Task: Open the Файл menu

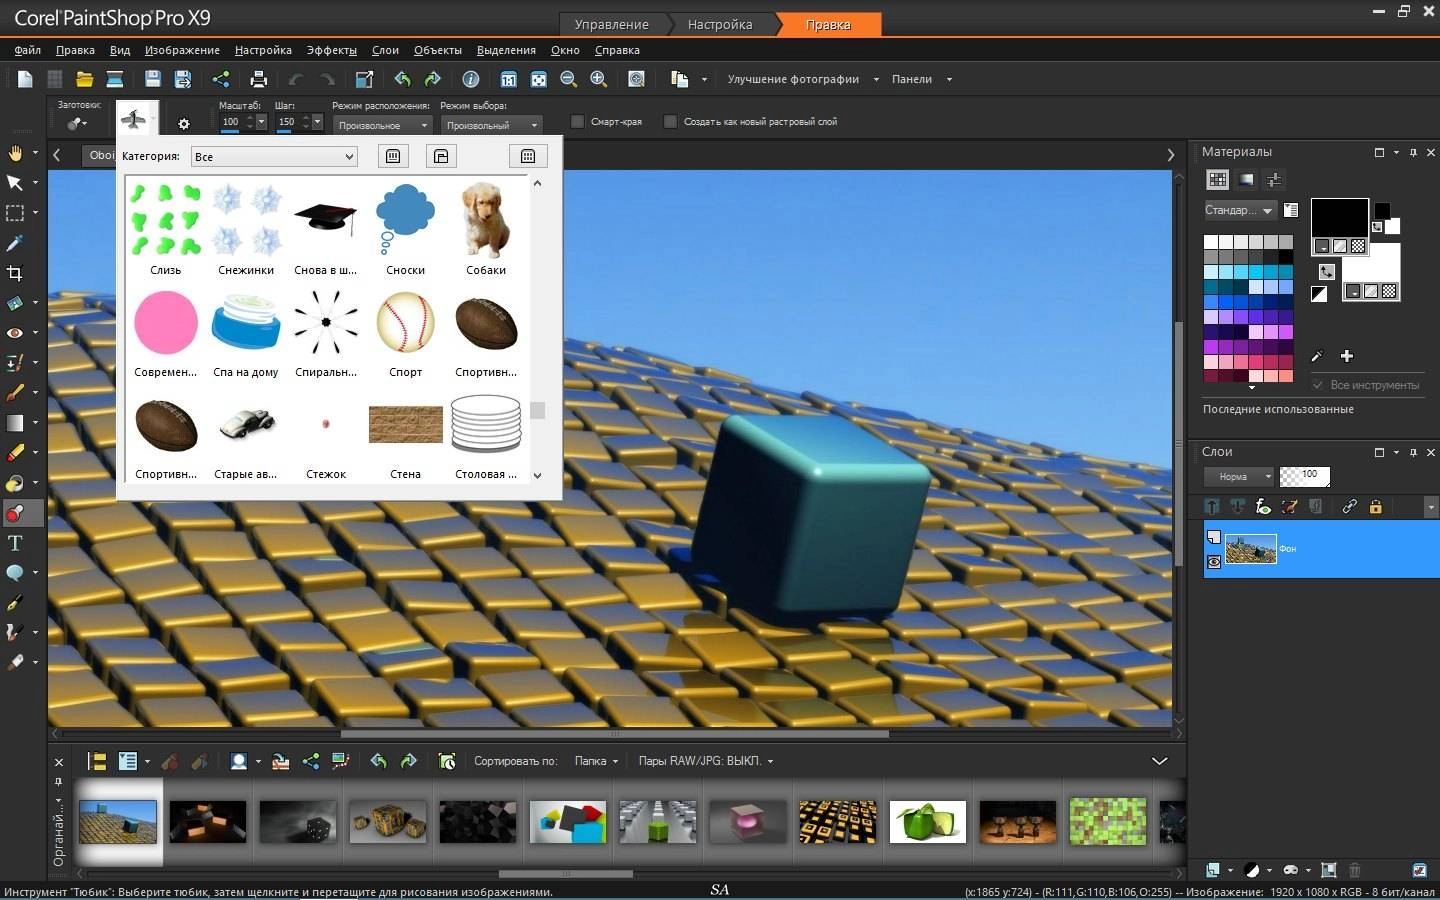Action: click(x=28, y=50)
